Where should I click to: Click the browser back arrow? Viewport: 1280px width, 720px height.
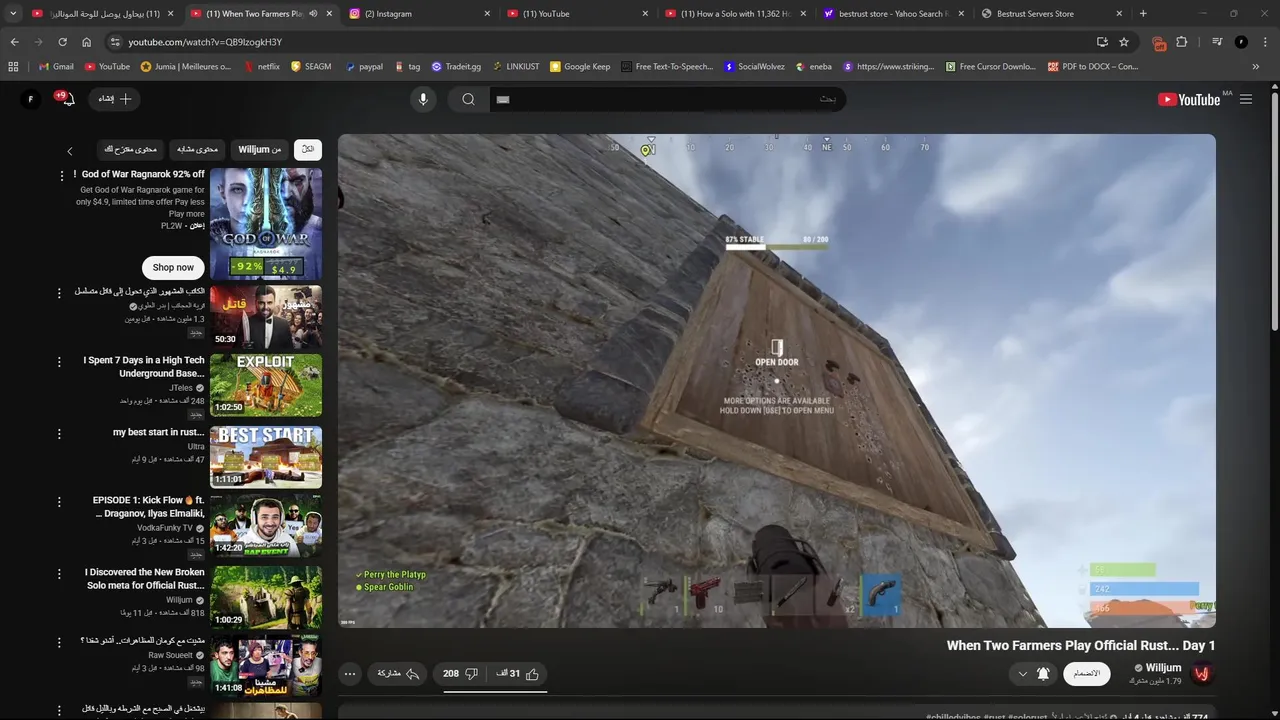tap(14, 42)
